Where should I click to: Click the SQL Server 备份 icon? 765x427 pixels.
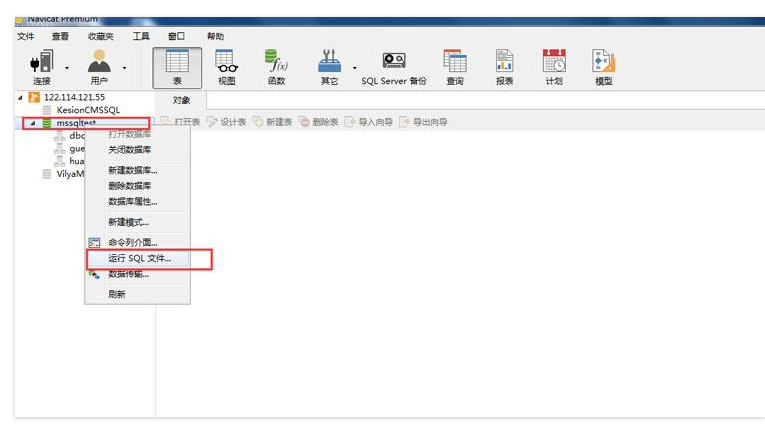pos(393,66)
